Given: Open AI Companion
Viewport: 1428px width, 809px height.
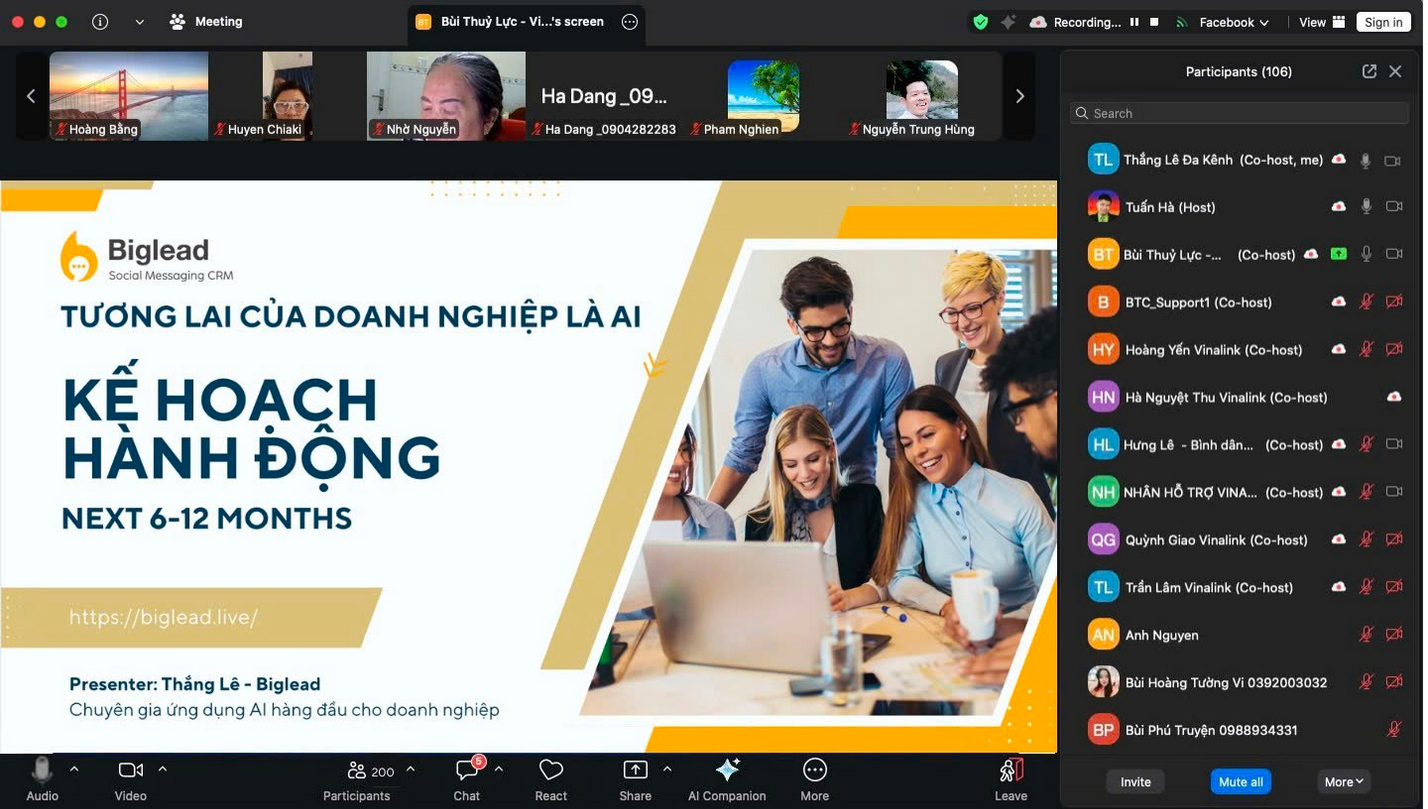Looking at the screenshot, I should 727,770.
